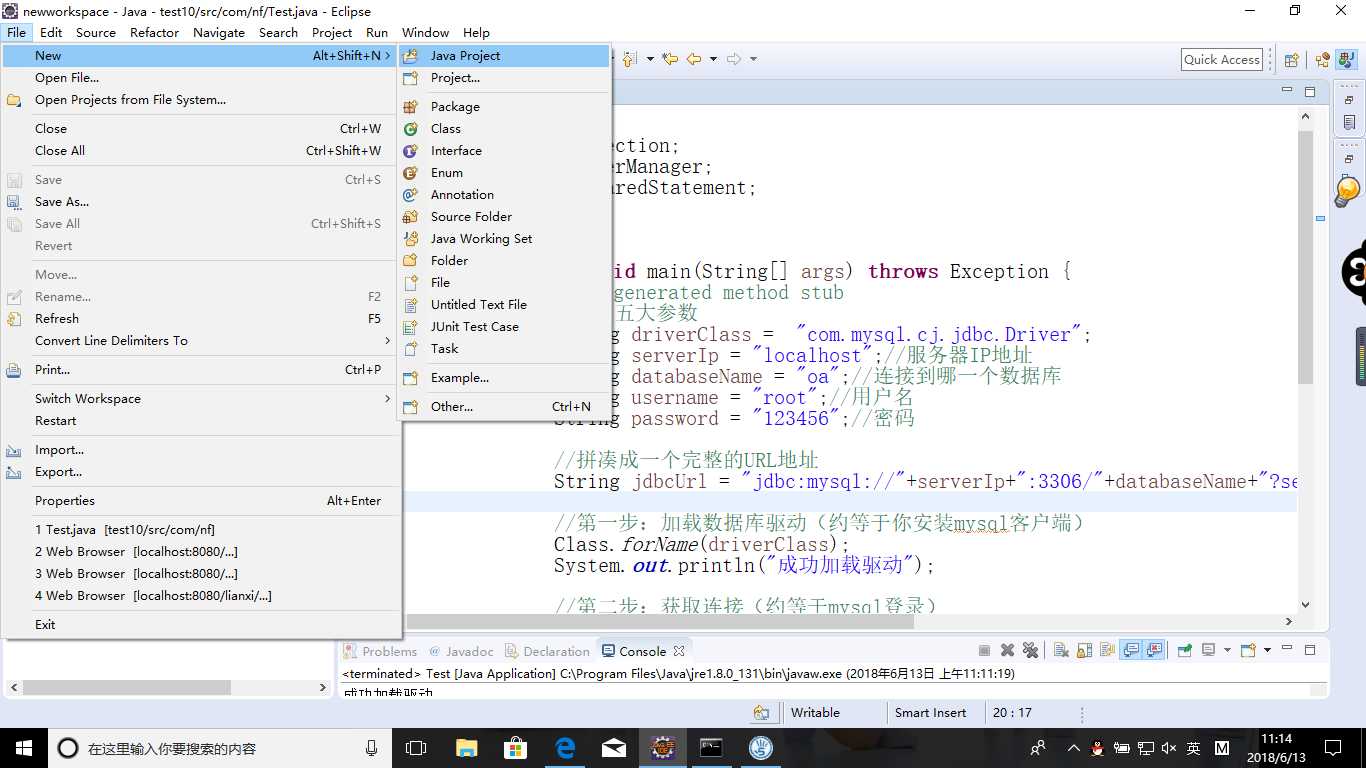Click the Last Edit Location arrow icon
The width and height of the screenshot is (1366, 768).
[x=669, y=59]
